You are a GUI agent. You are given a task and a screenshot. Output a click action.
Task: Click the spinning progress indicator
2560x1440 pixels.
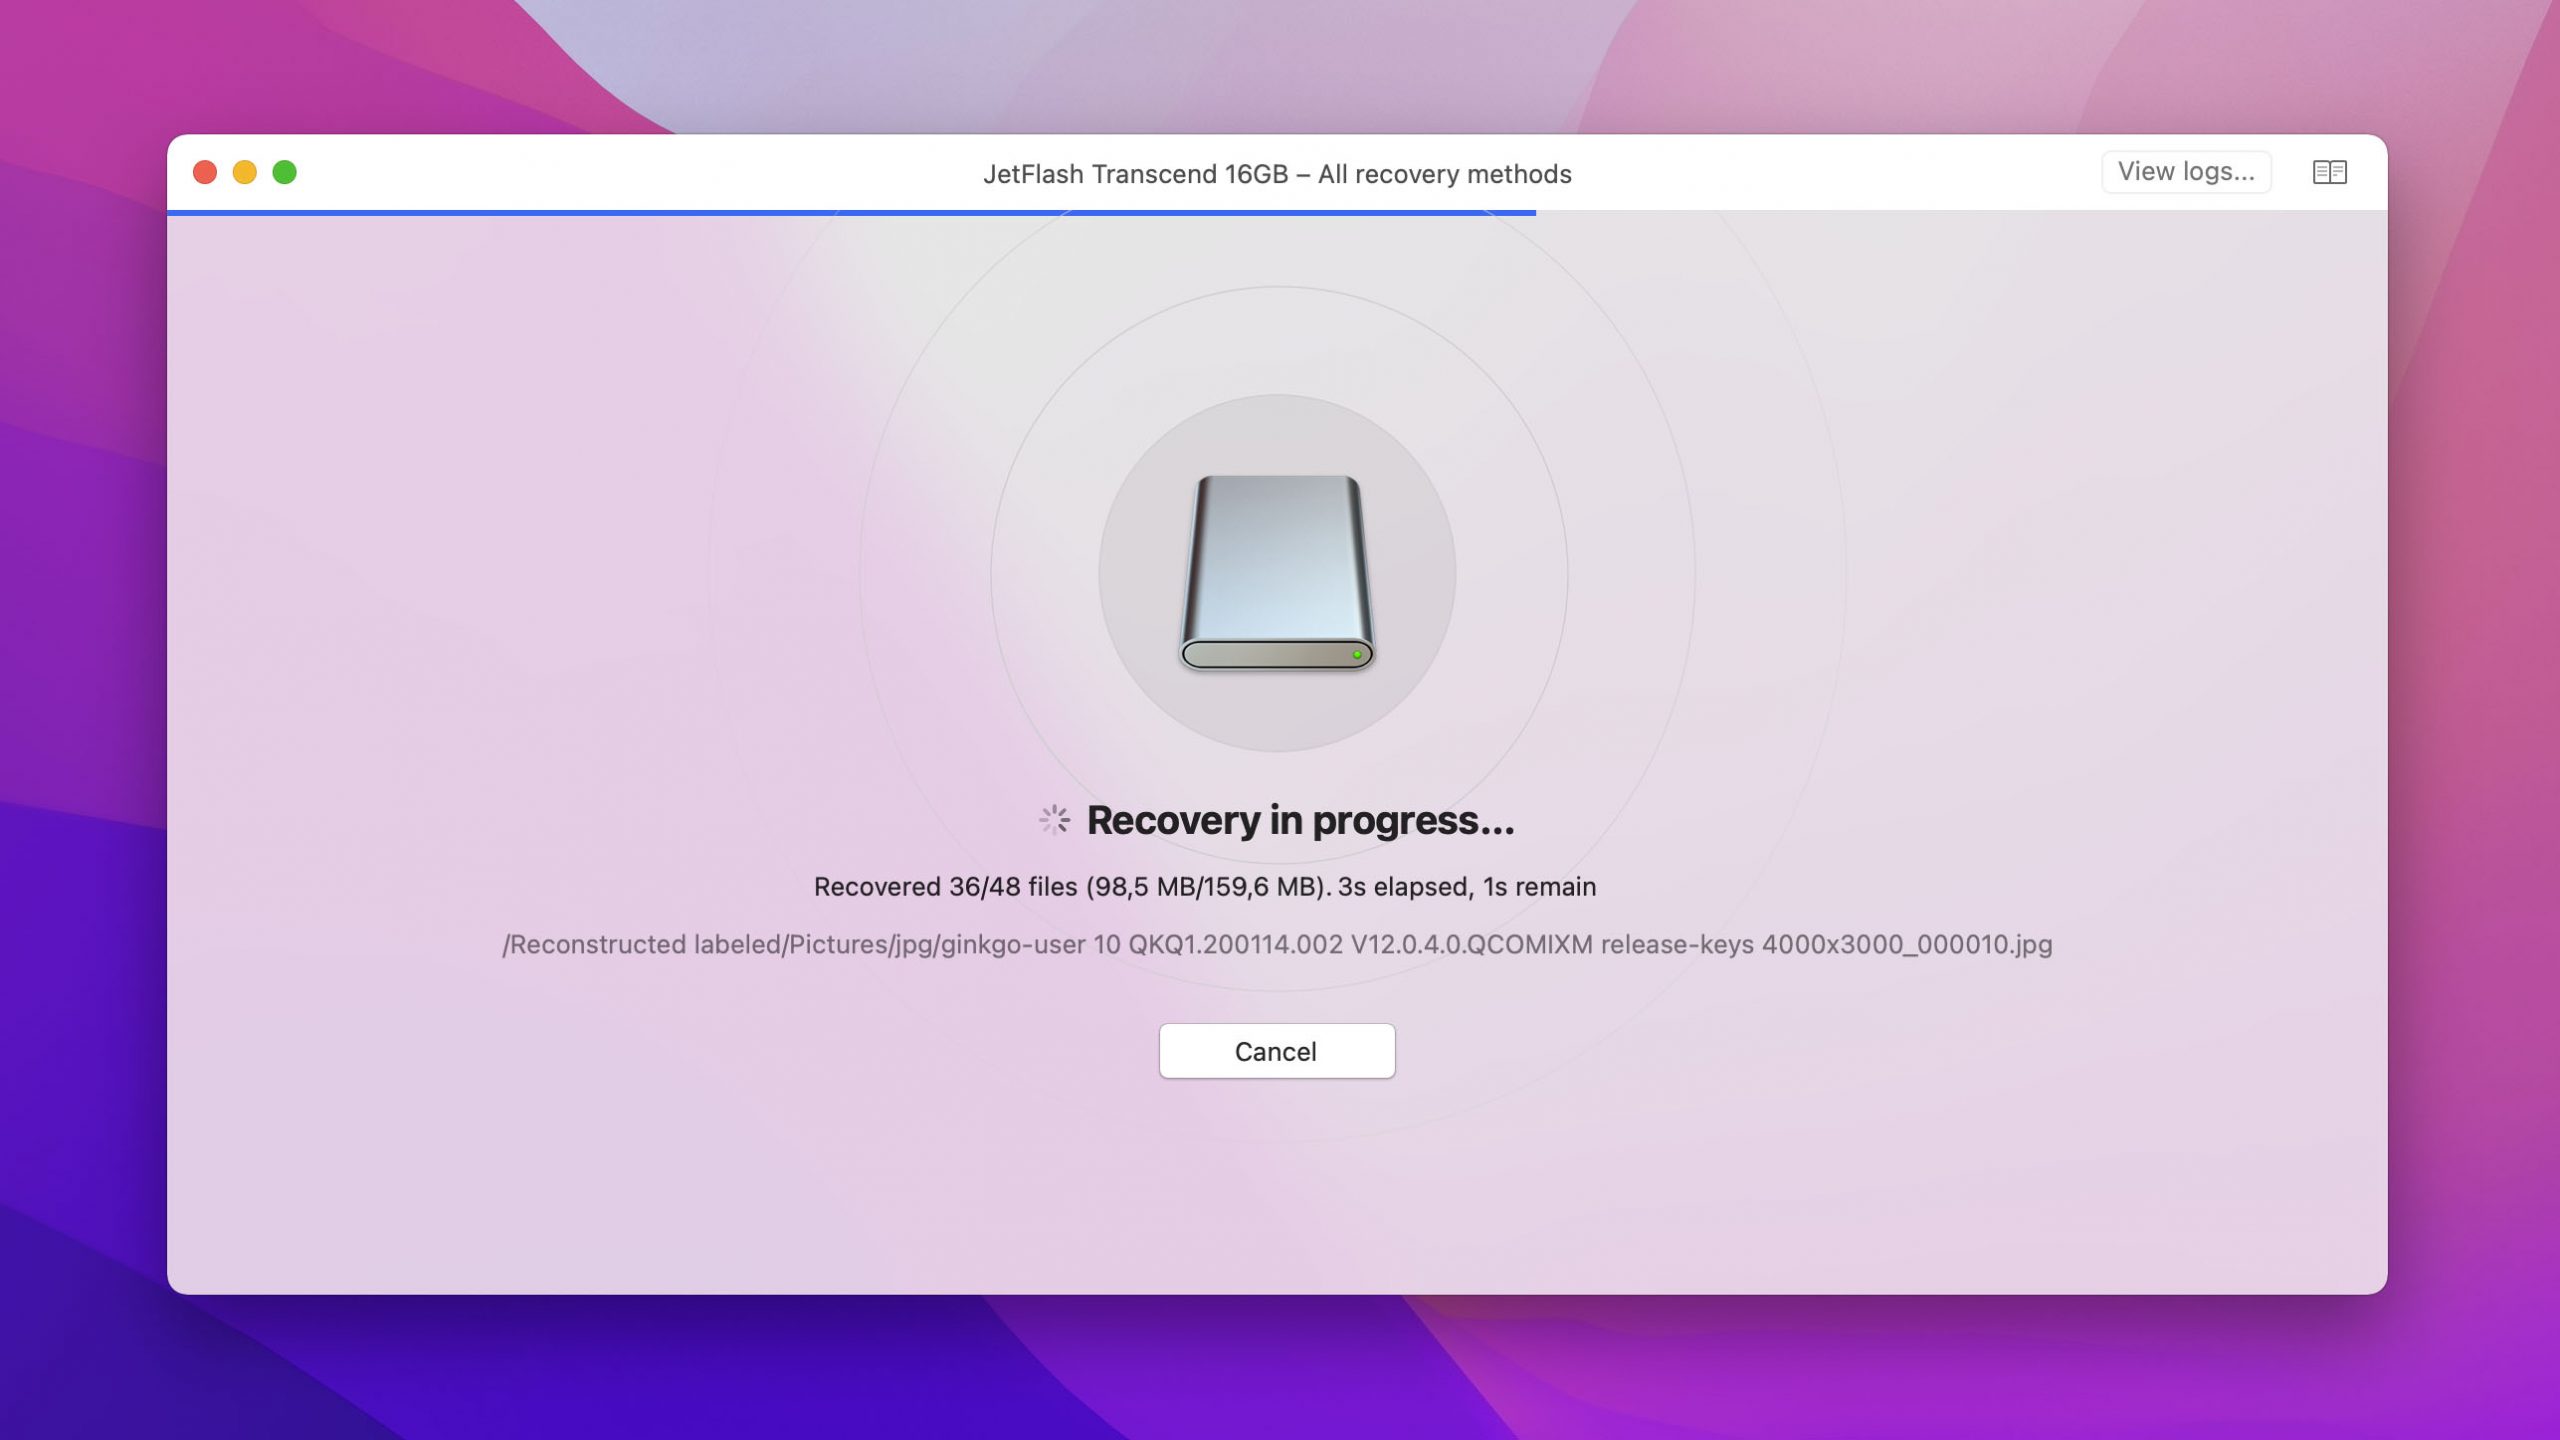pos(1054,820)
